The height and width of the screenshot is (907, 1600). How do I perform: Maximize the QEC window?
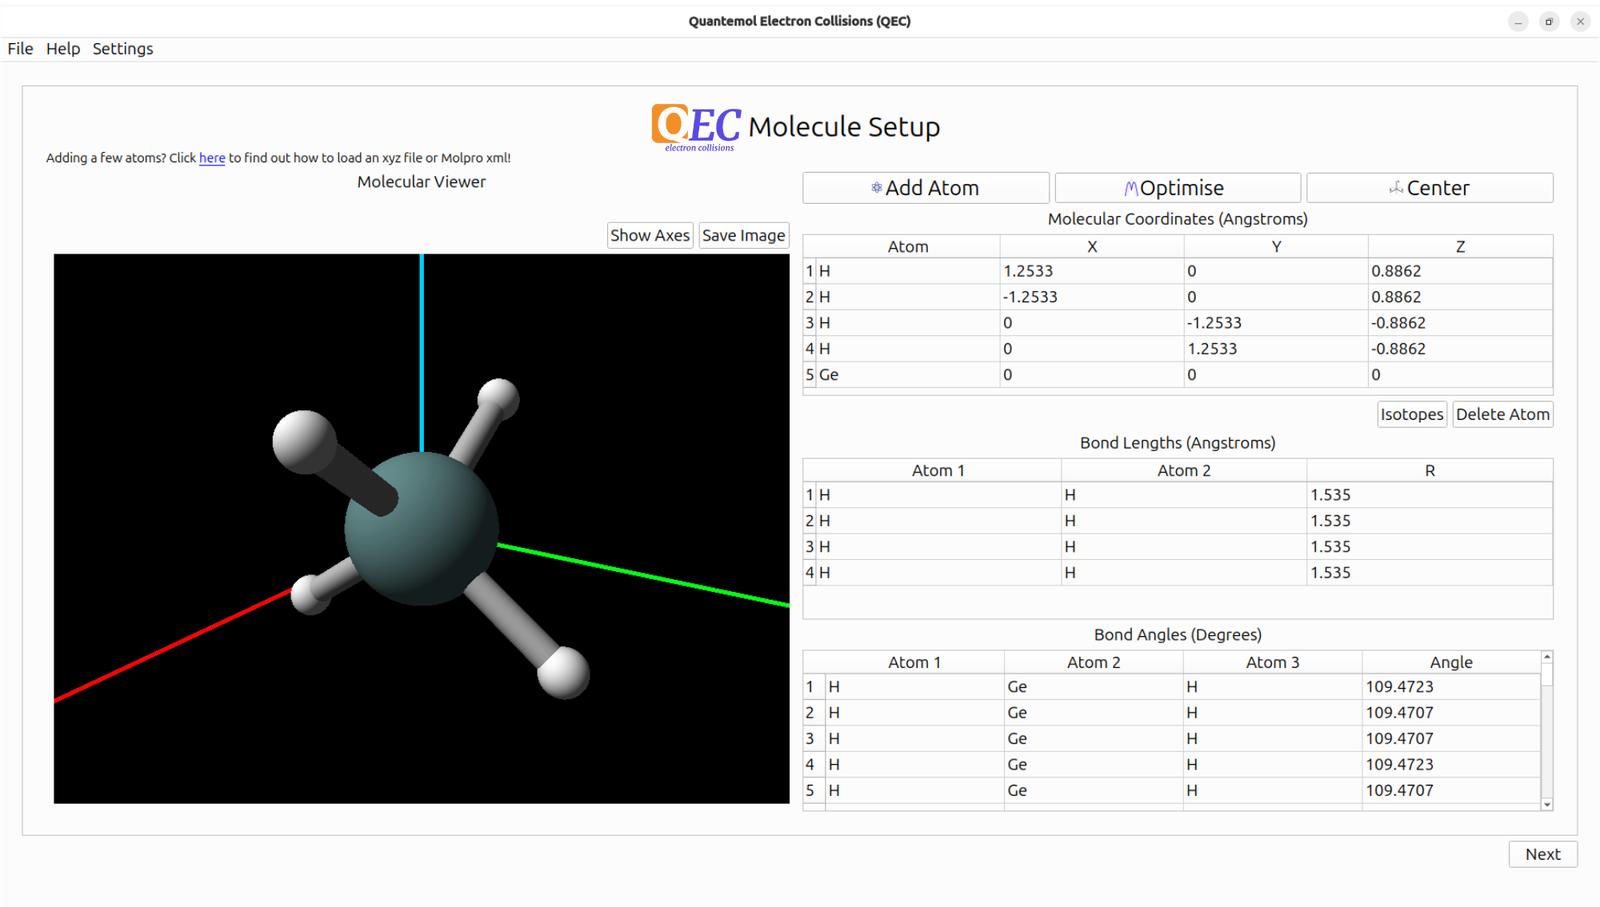[1549, 21]
